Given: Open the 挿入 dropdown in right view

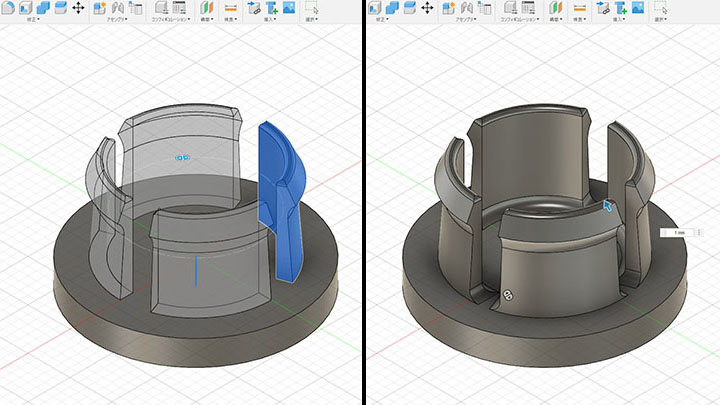Looking at the screenshot, I should pyautogui.click(x=619, y=19).
